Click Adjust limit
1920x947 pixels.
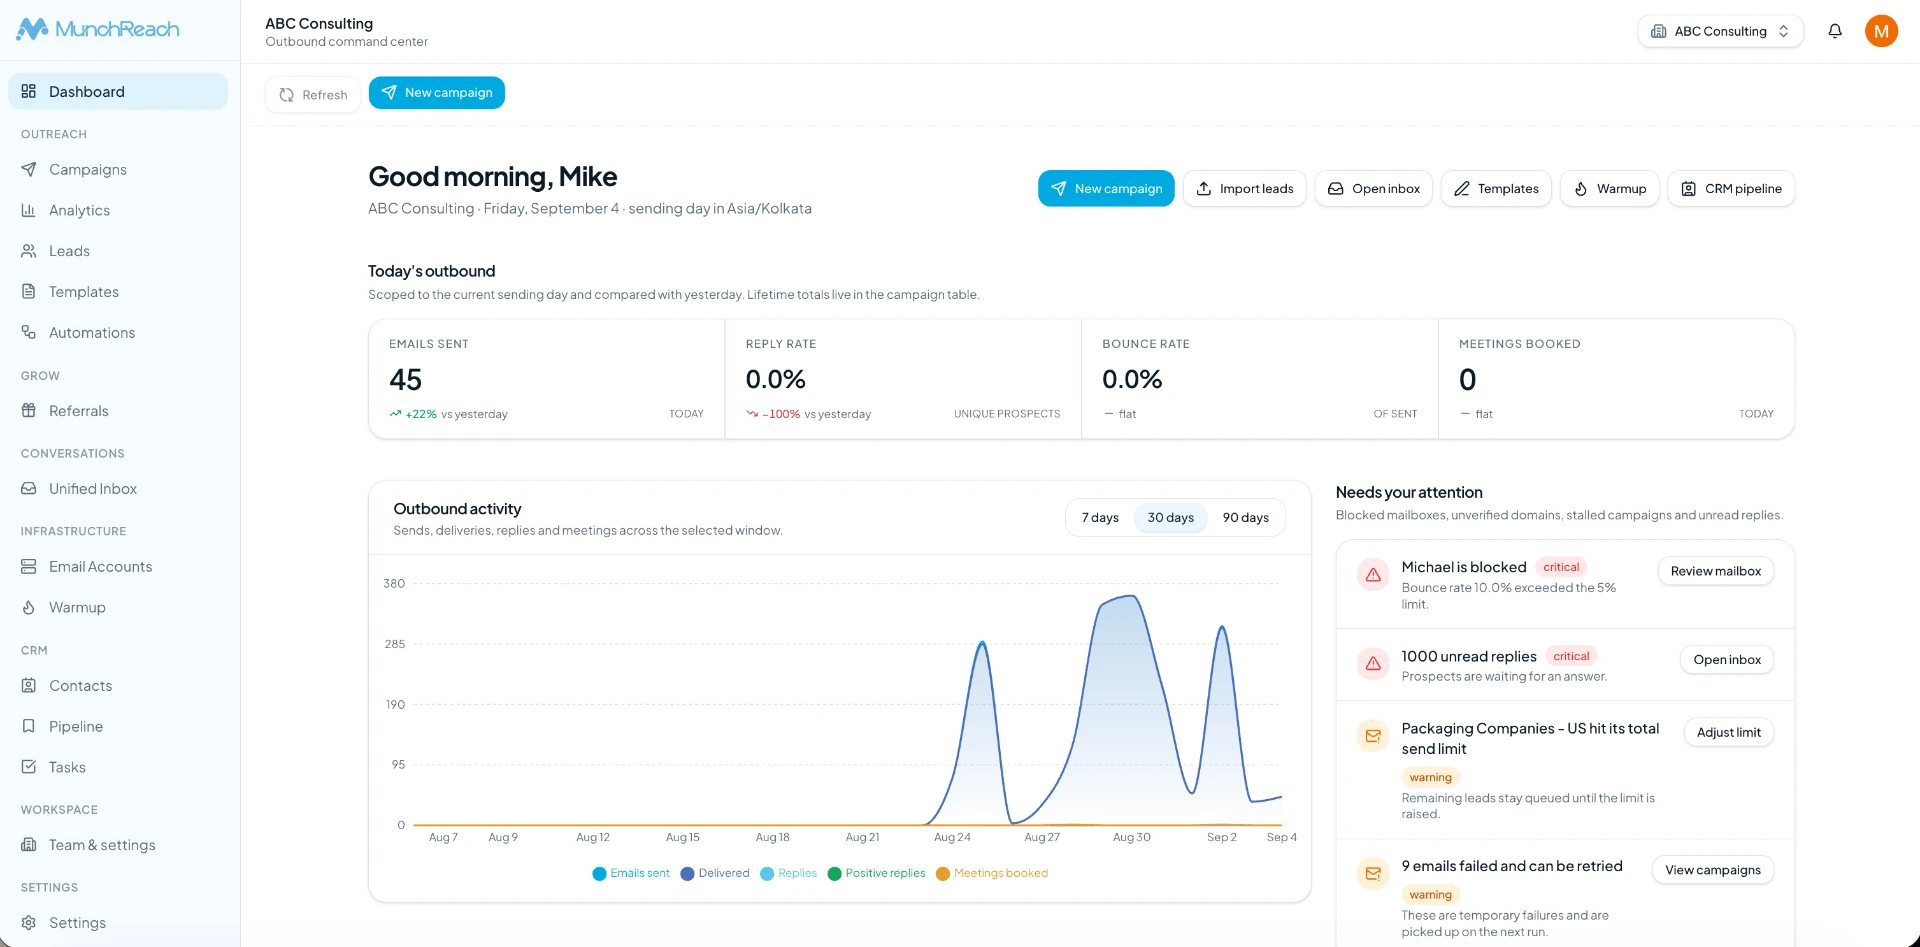tap(1729, 733)
